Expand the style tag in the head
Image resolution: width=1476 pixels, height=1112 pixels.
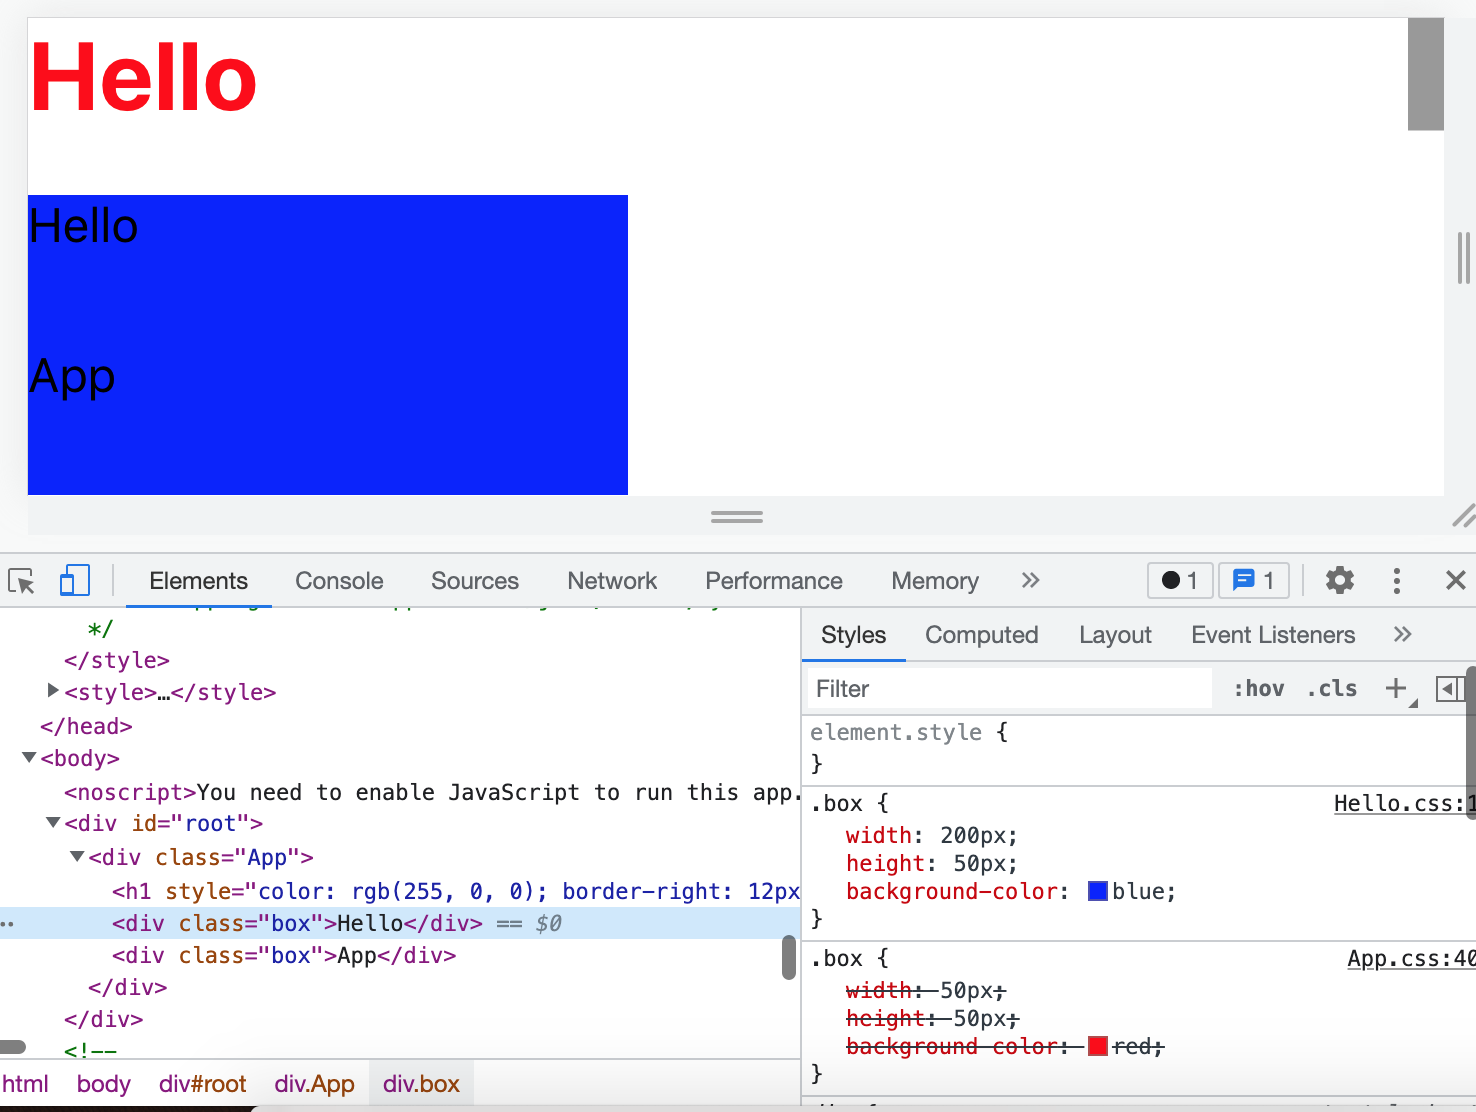pyautogui.click(x=52, y=690)
